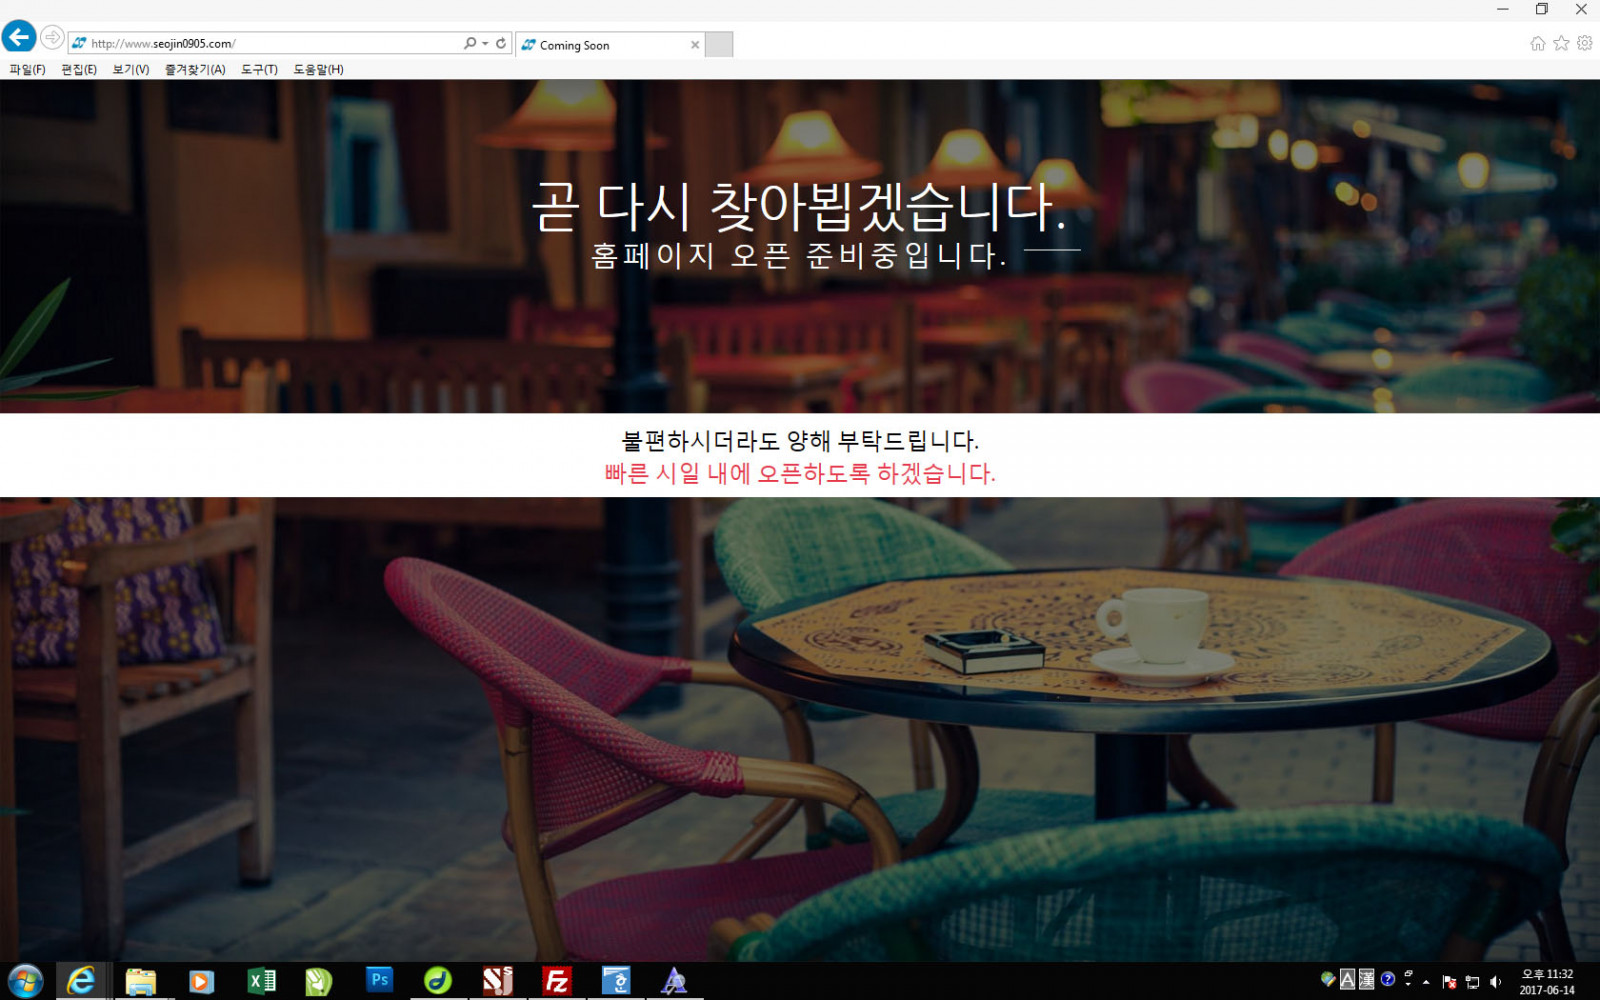Image resolution: width=1600 pixels, height=1000 pixels.
Task: Click the browser Back arrow button
Action: 19,38
